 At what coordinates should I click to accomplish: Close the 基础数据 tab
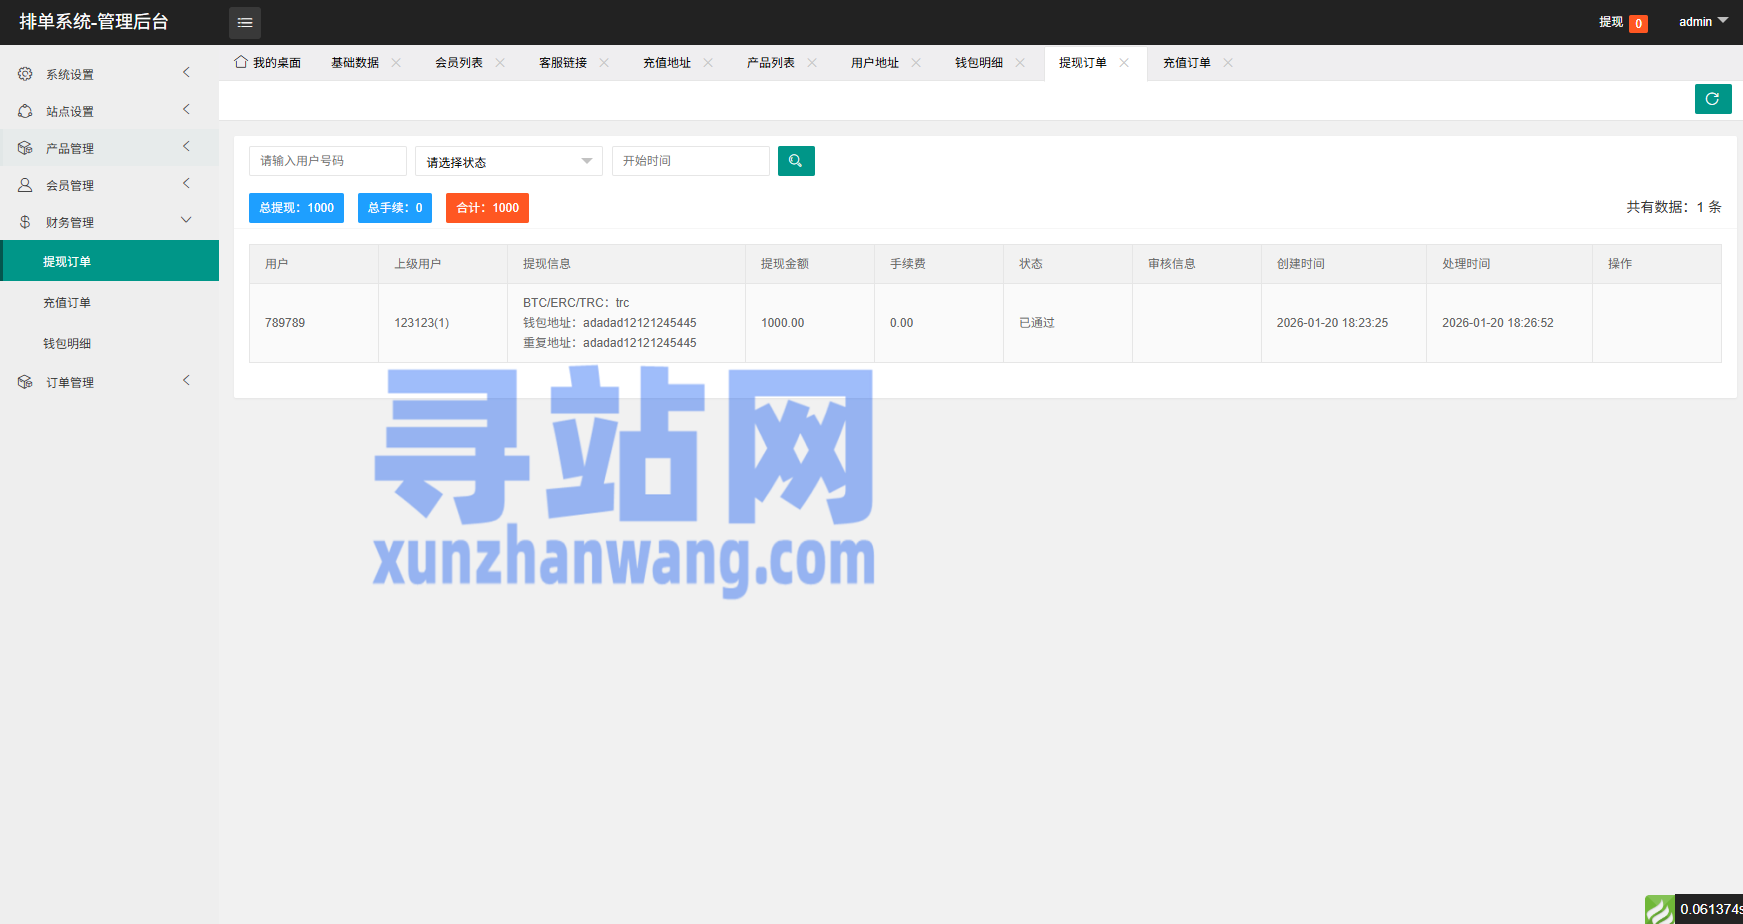pyautogui.click(x=397, y=63)
